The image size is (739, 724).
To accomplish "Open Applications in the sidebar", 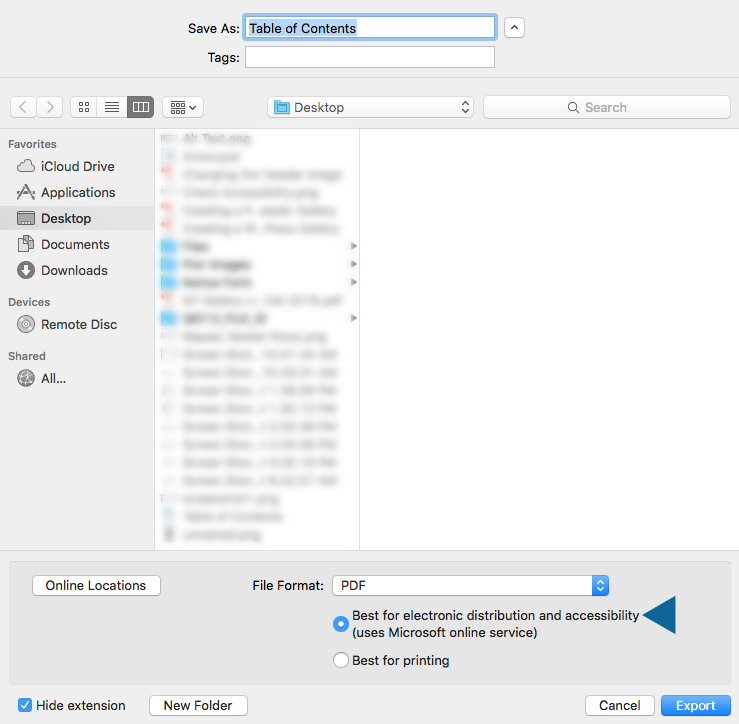I will click(x=77, y=192).
